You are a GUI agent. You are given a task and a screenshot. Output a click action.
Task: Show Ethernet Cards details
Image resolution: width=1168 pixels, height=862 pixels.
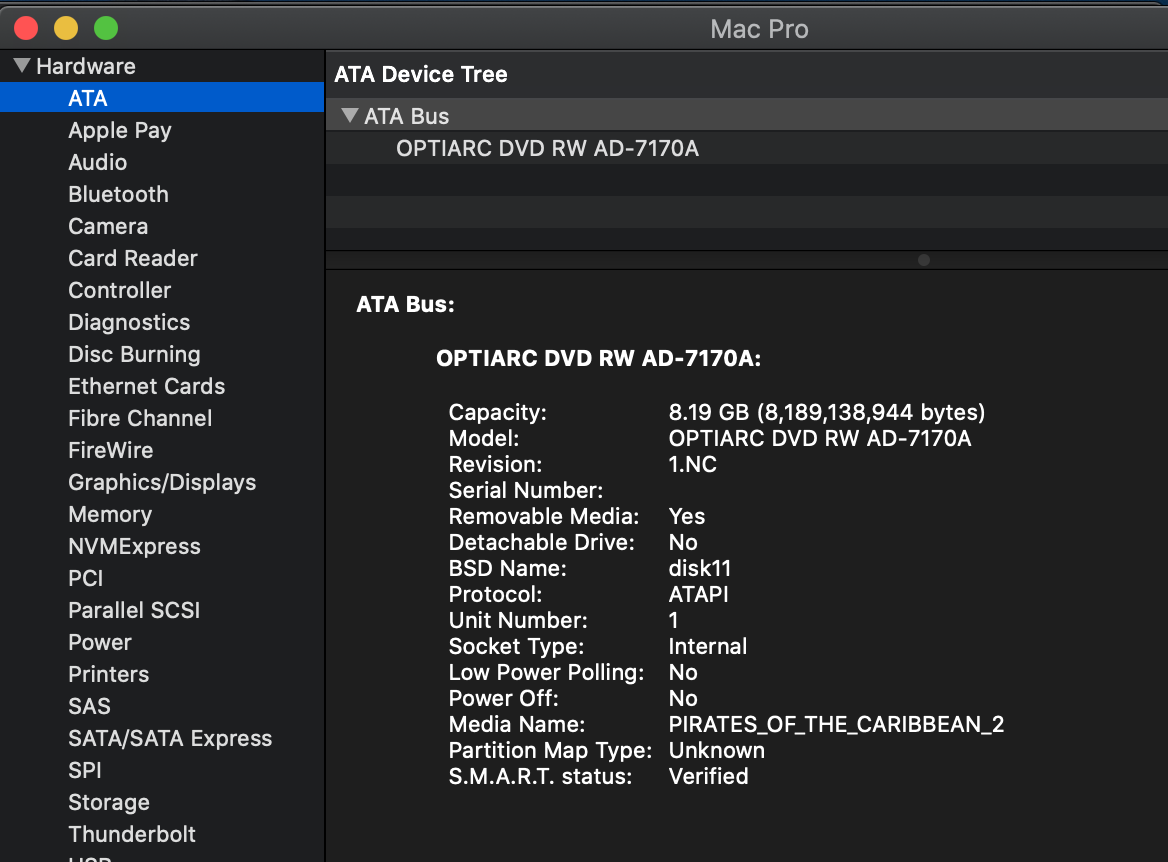(x=146, y=386)
